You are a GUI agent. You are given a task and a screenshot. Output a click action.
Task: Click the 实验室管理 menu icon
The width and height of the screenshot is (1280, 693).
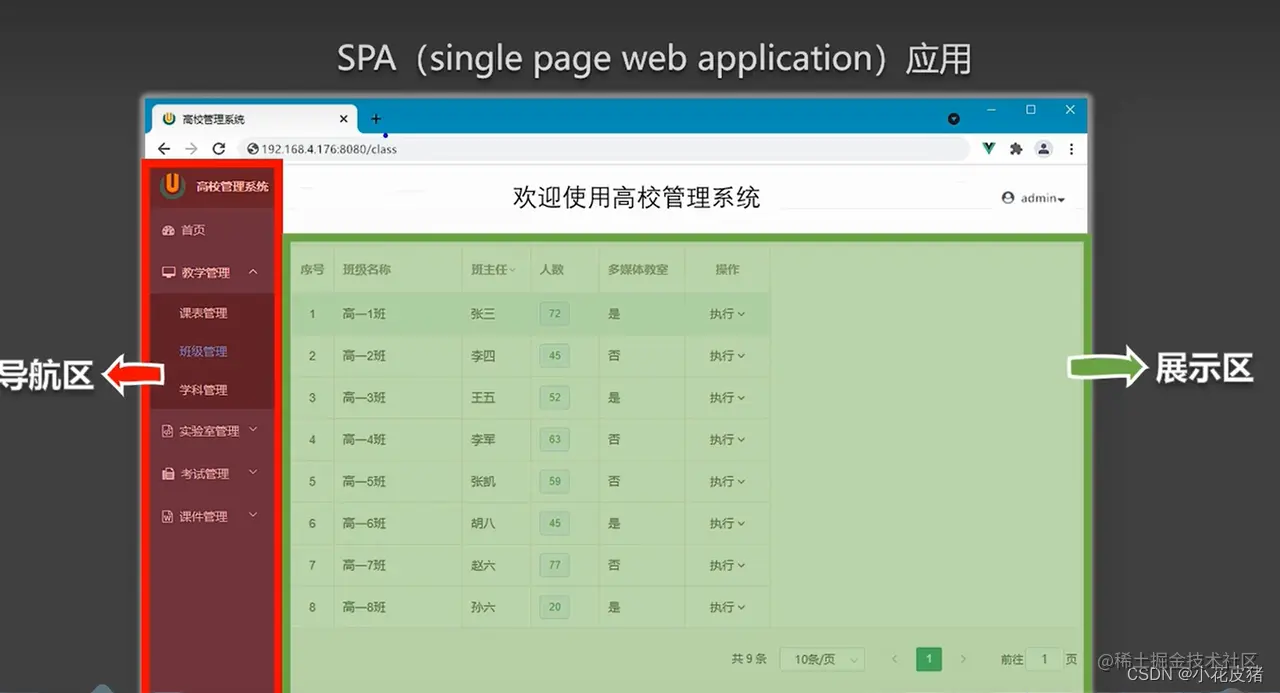coord(168,431)
